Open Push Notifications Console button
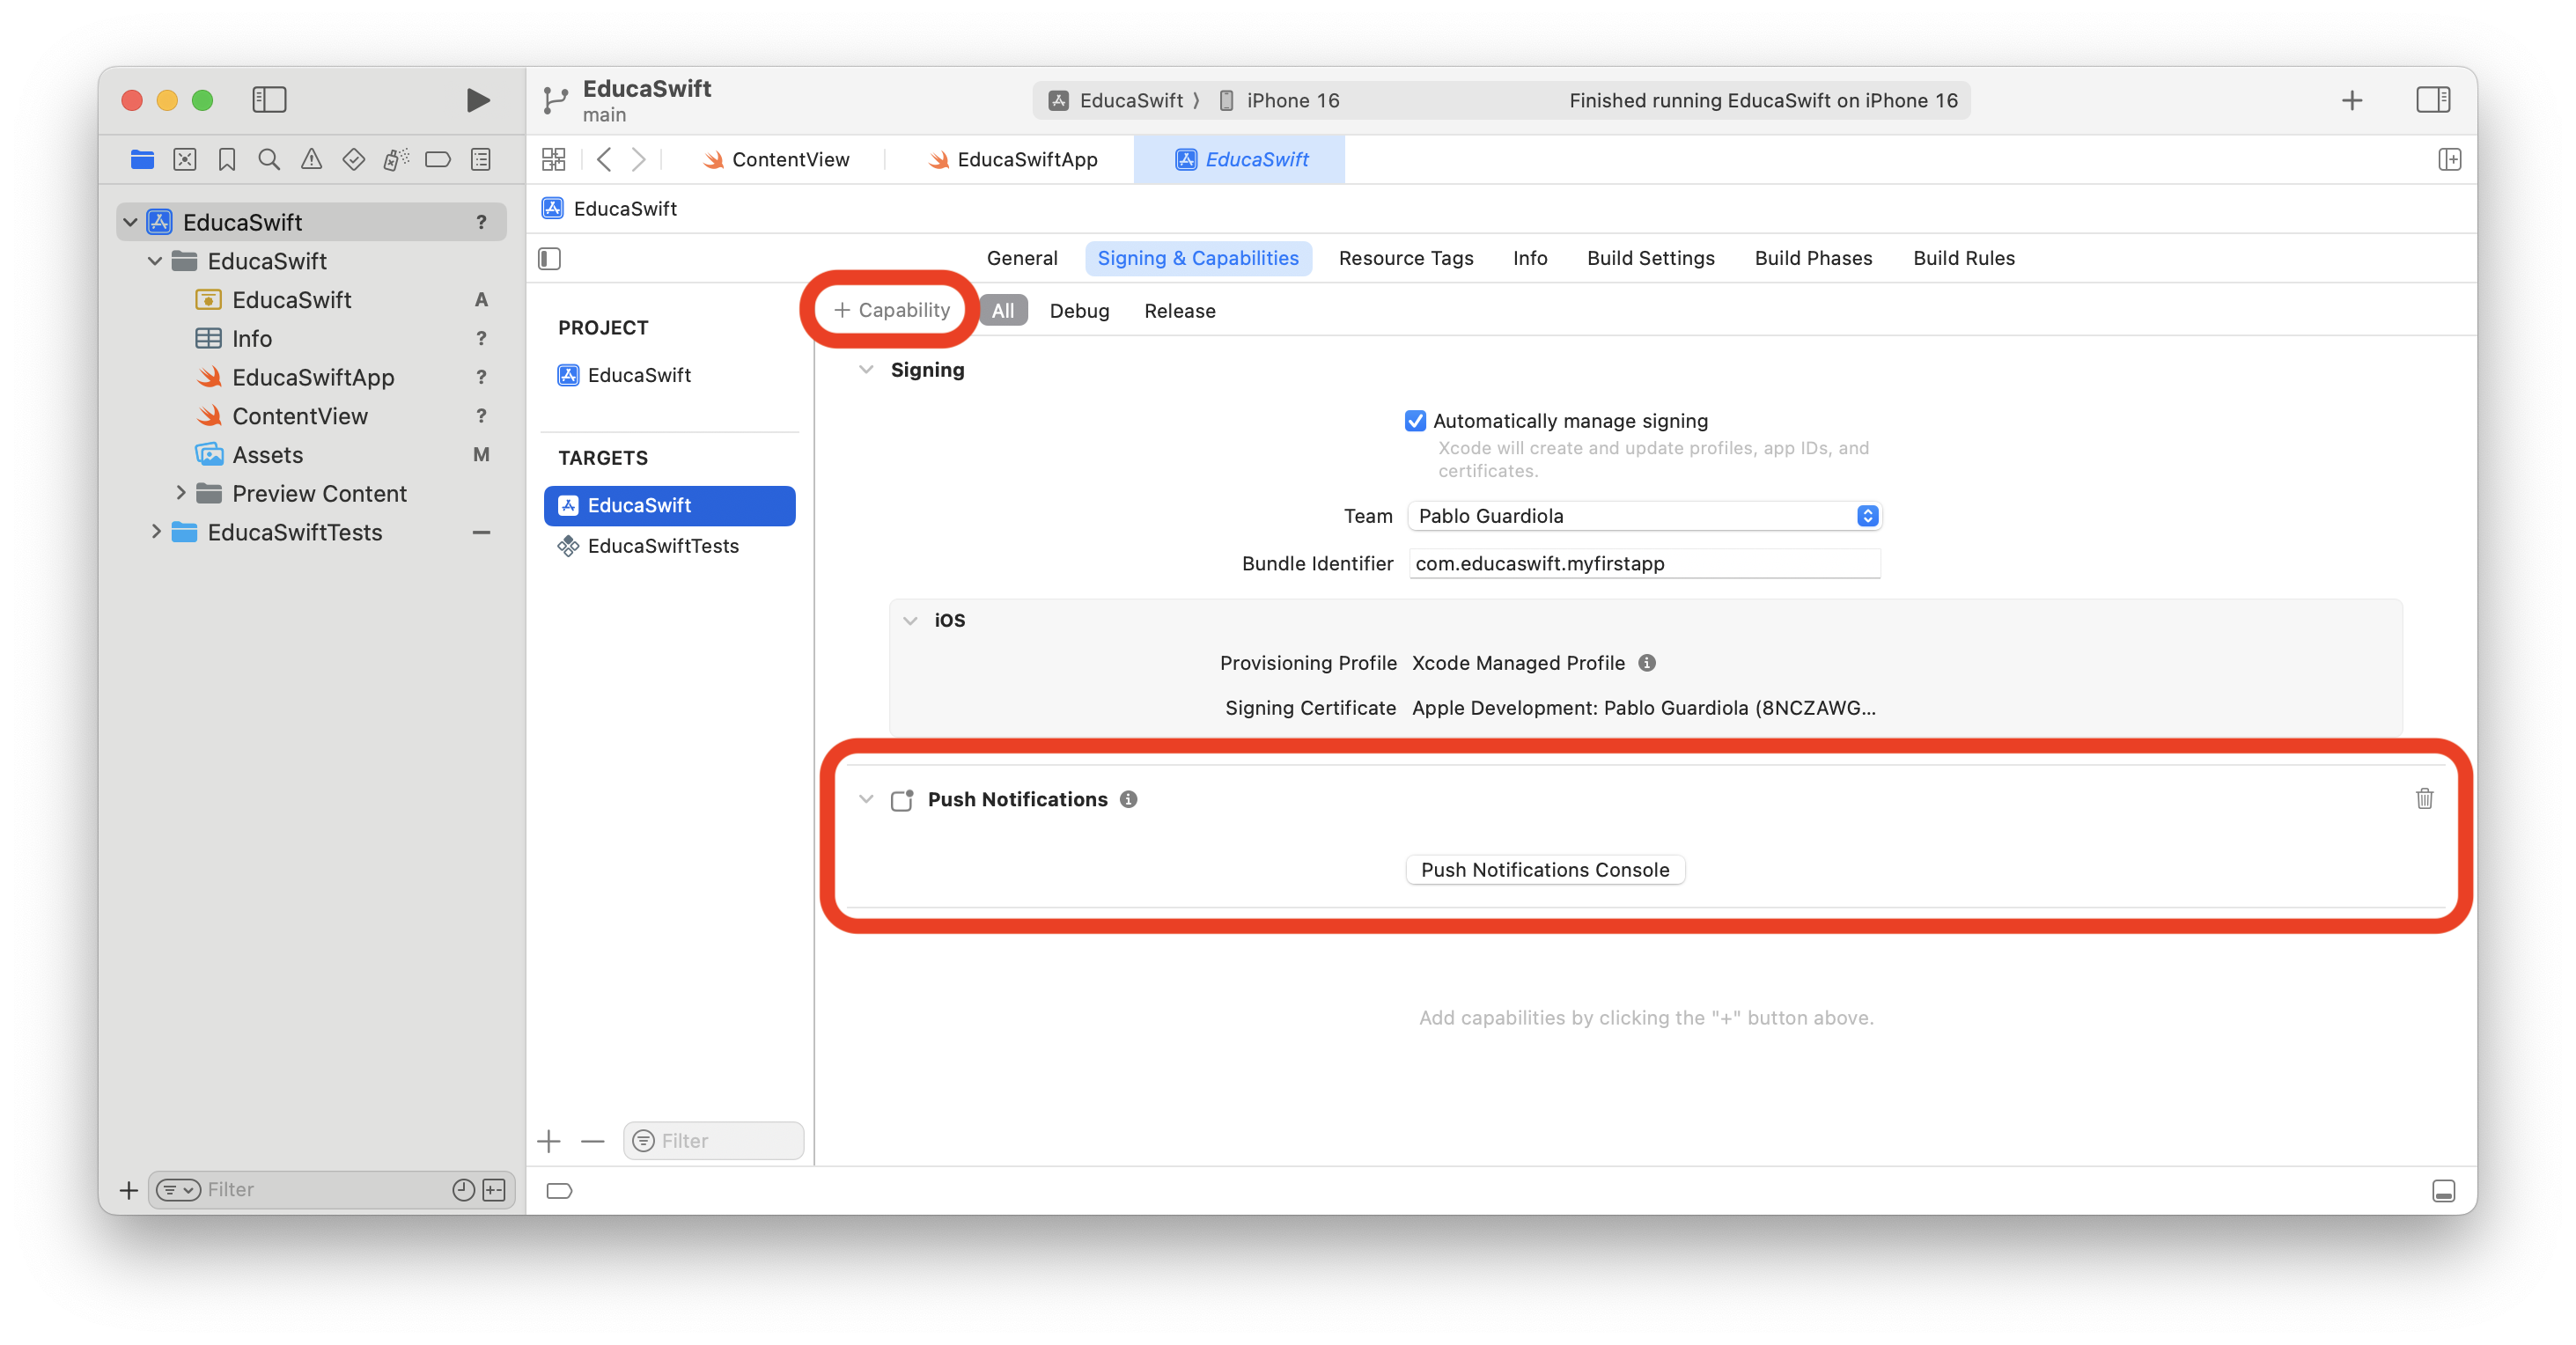2576x1345 pixels. (x=1544, y=870)
